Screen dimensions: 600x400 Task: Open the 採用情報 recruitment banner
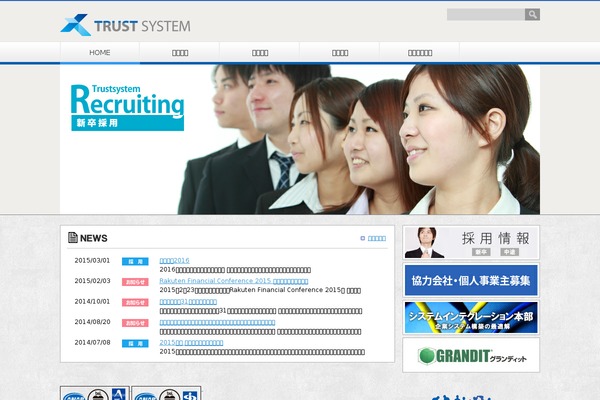[471, 242]
